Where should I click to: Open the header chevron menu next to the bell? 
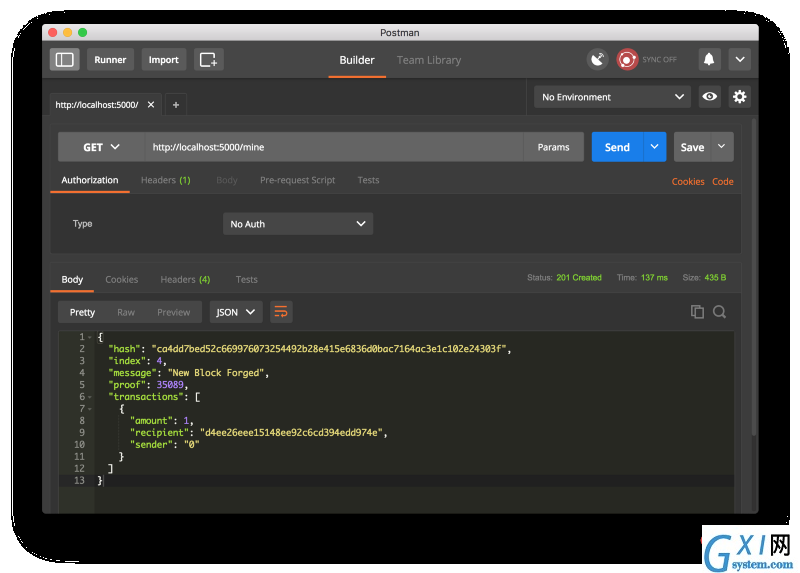740,60
